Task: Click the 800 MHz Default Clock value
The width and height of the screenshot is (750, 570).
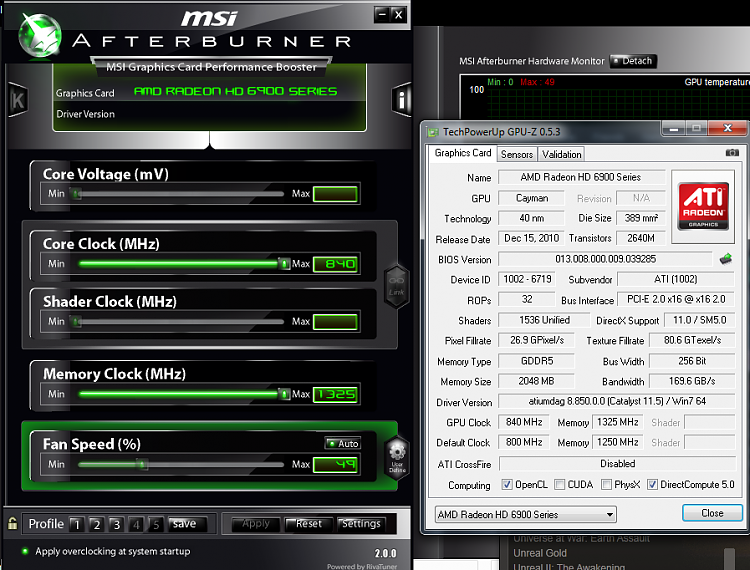Action: [524, 442]
